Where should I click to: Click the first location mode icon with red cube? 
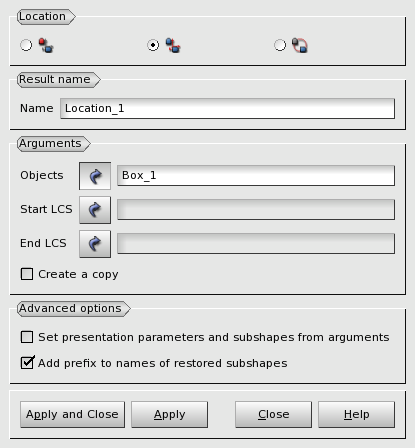[x=46, y=45]
